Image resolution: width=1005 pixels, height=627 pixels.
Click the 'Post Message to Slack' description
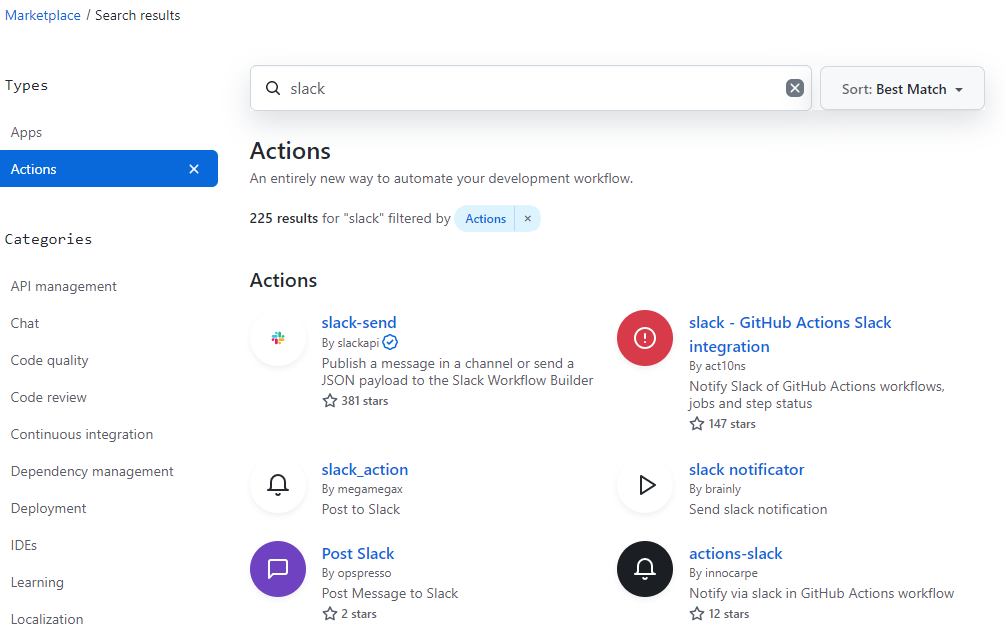tap(390, 594)
